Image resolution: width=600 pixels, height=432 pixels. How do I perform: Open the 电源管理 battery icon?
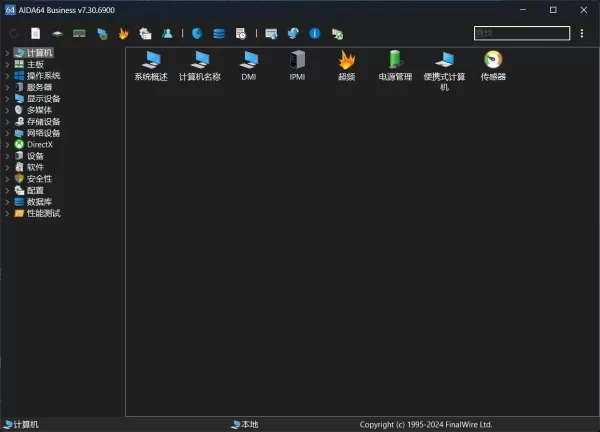(x=395, y=61)
